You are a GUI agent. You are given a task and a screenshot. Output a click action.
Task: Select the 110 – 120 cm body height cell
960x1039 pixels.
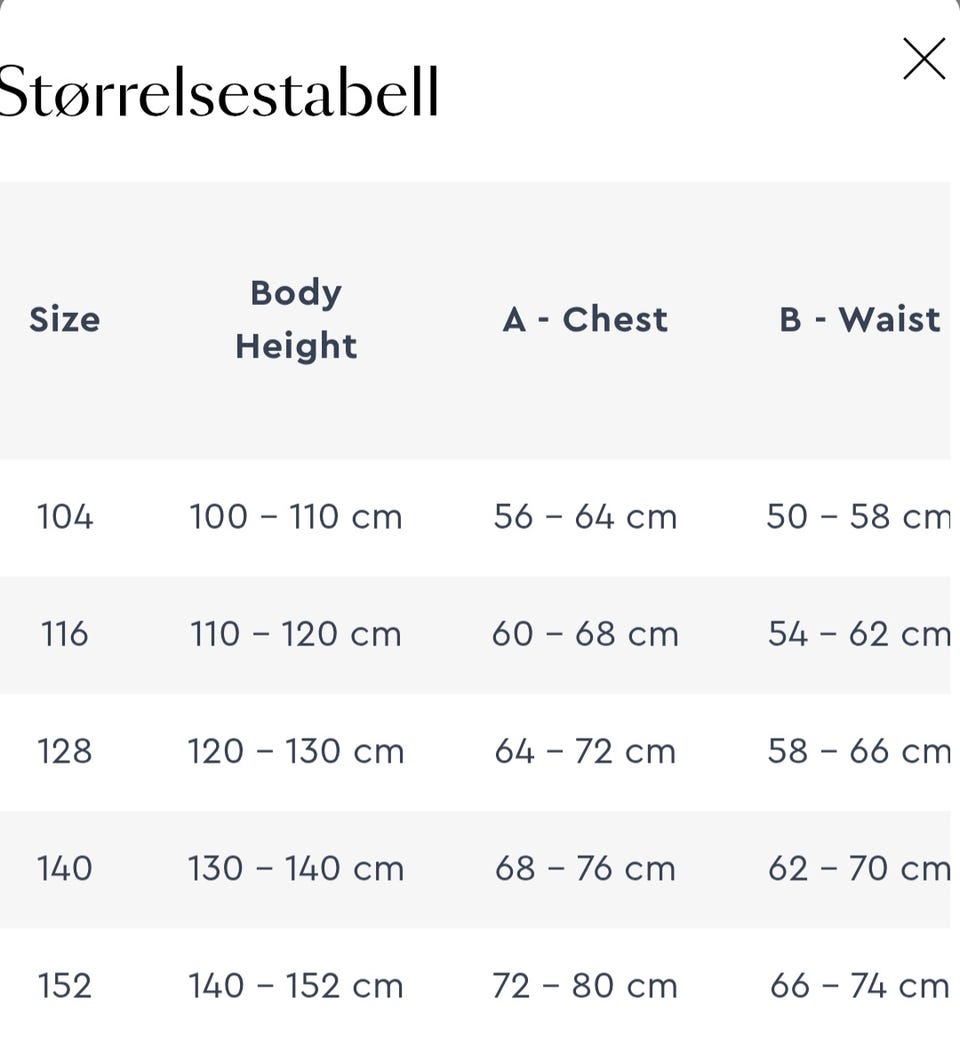coord(296,634)
